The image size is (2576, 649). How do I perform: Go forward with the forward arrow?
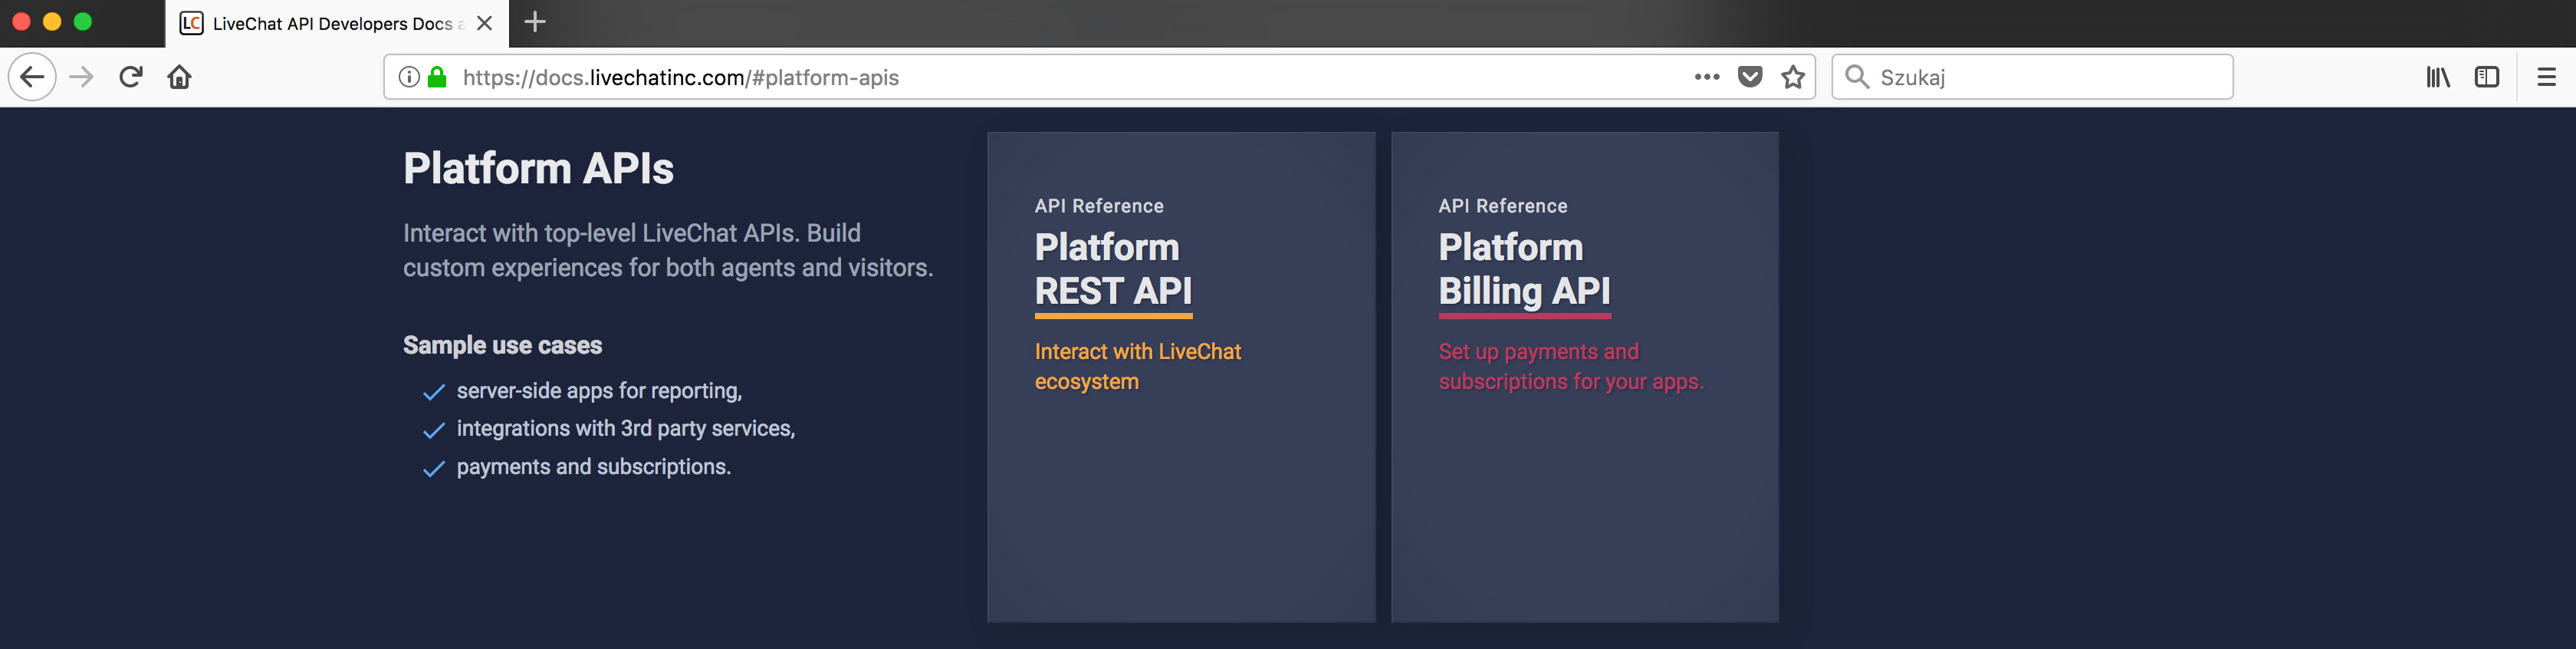coord(82,77)
